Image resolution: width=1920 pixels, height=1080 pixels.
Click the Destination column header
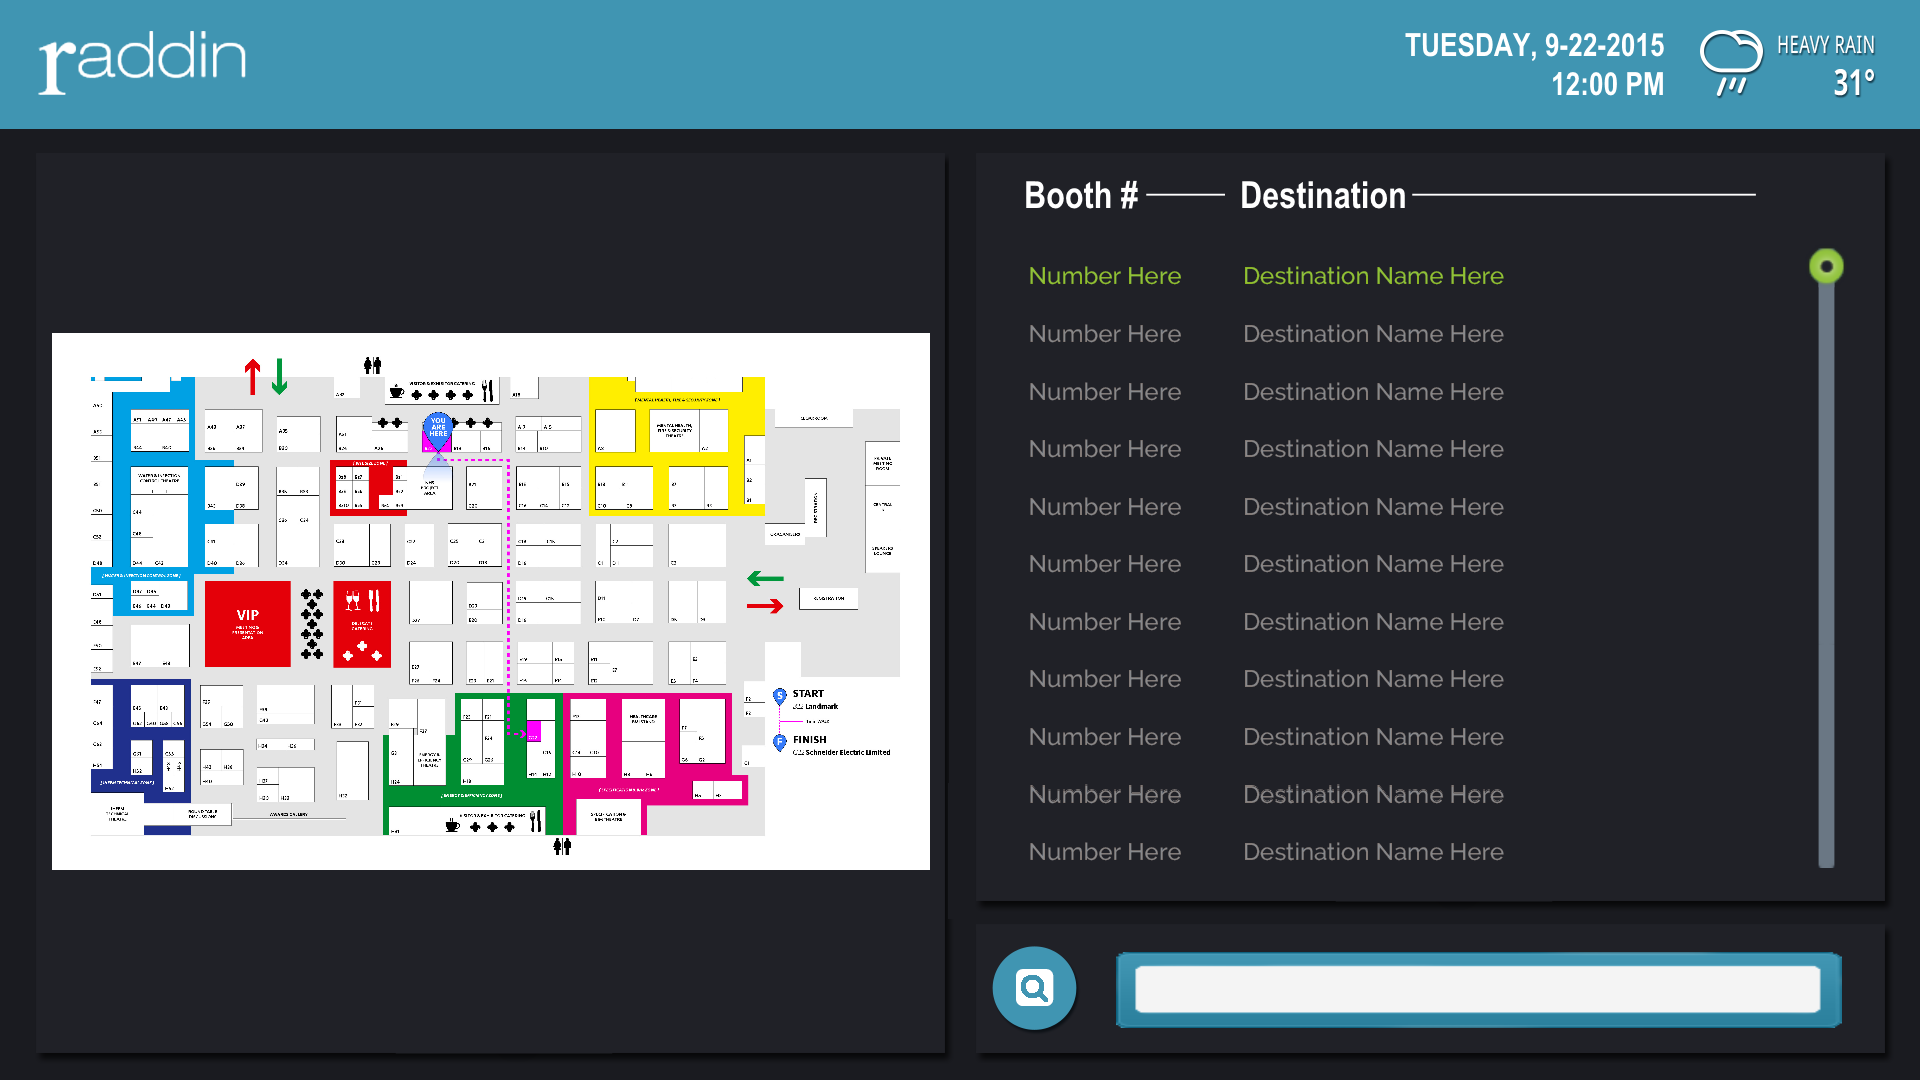pos(1322,196)
